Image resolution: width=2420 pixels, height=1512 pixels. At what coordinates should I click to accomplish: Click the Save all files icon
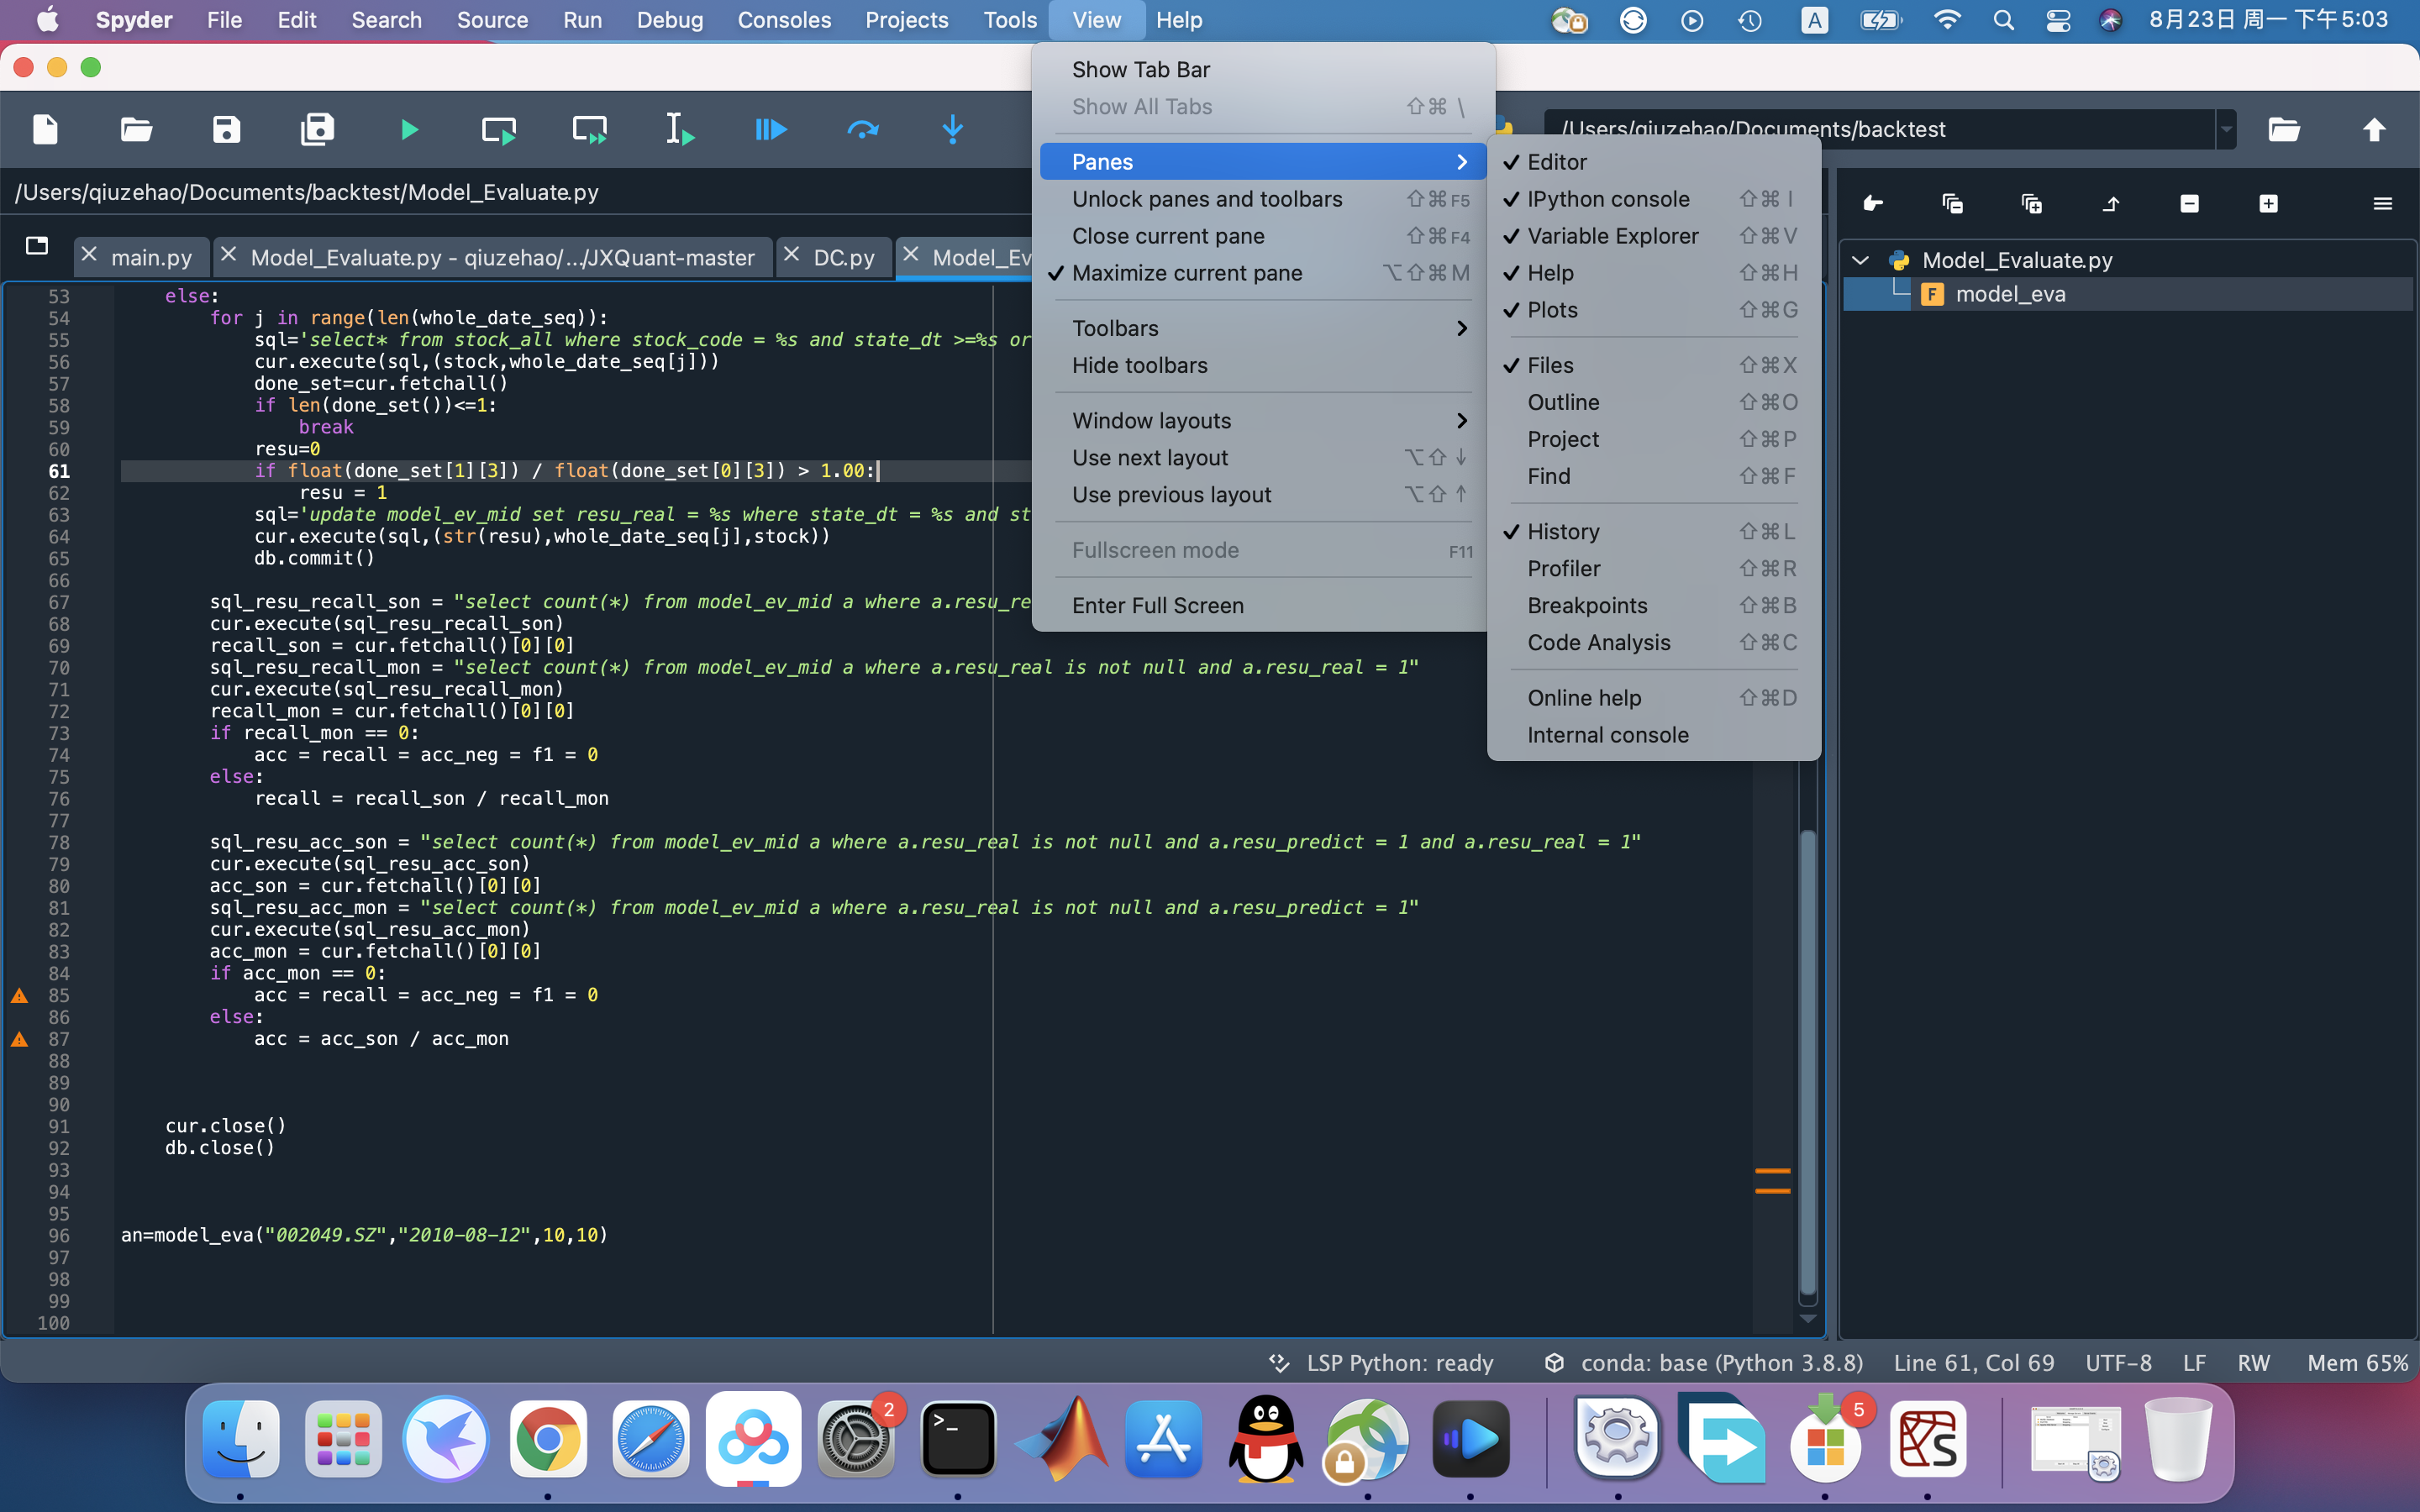point(317,130)
